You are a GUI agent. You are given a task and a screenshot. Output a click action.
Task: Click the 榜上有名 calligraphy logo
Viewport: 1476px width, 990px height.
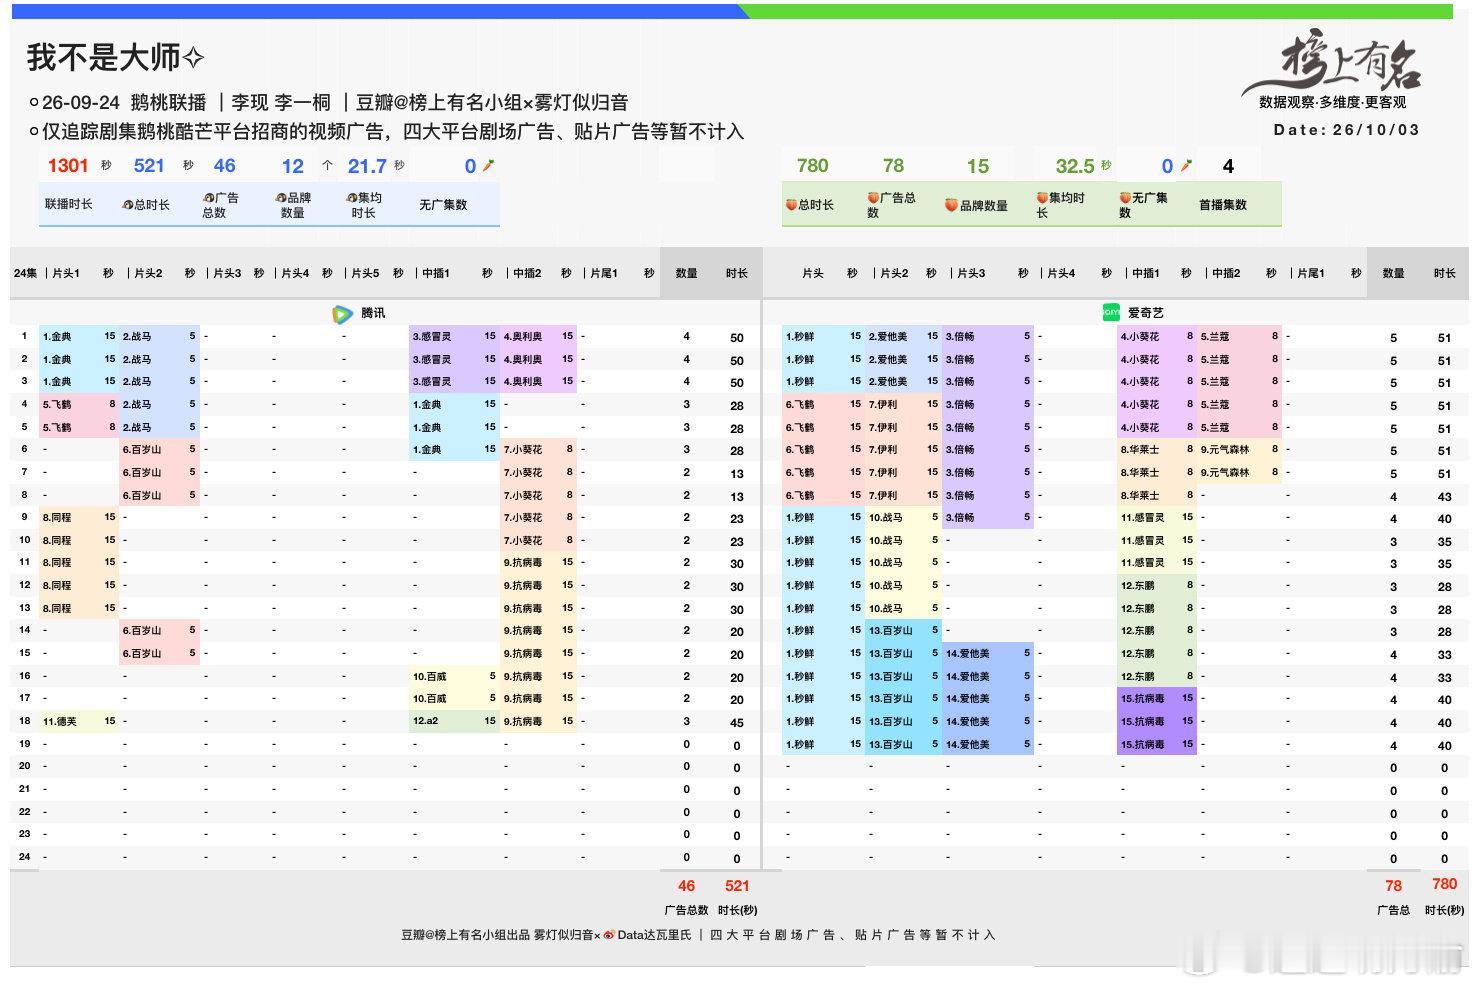point(1332,64)
